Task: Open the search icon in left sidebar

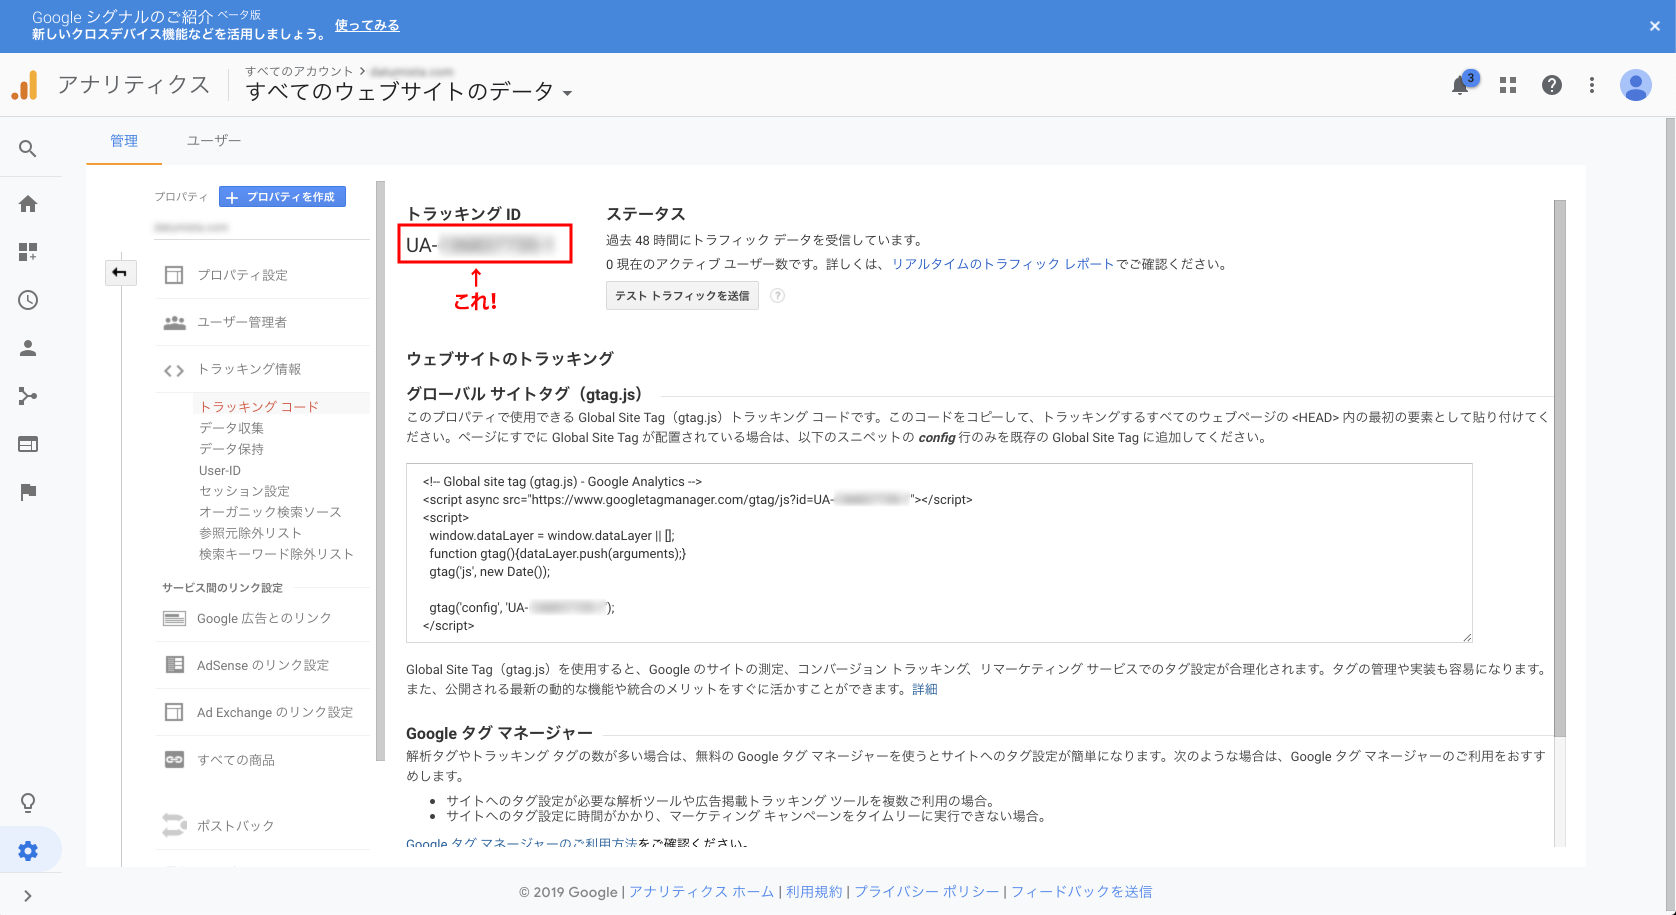Action: [28, 149]
